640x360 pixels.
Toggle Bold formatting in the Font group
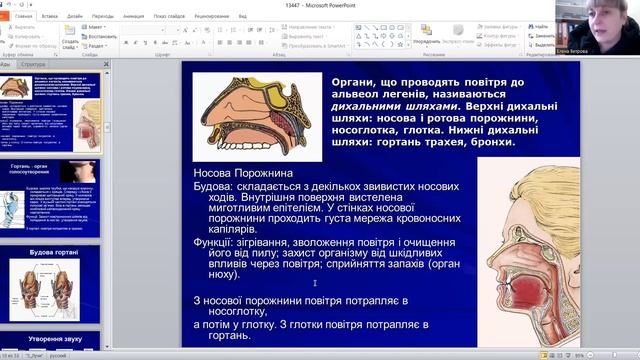point(126,42)
